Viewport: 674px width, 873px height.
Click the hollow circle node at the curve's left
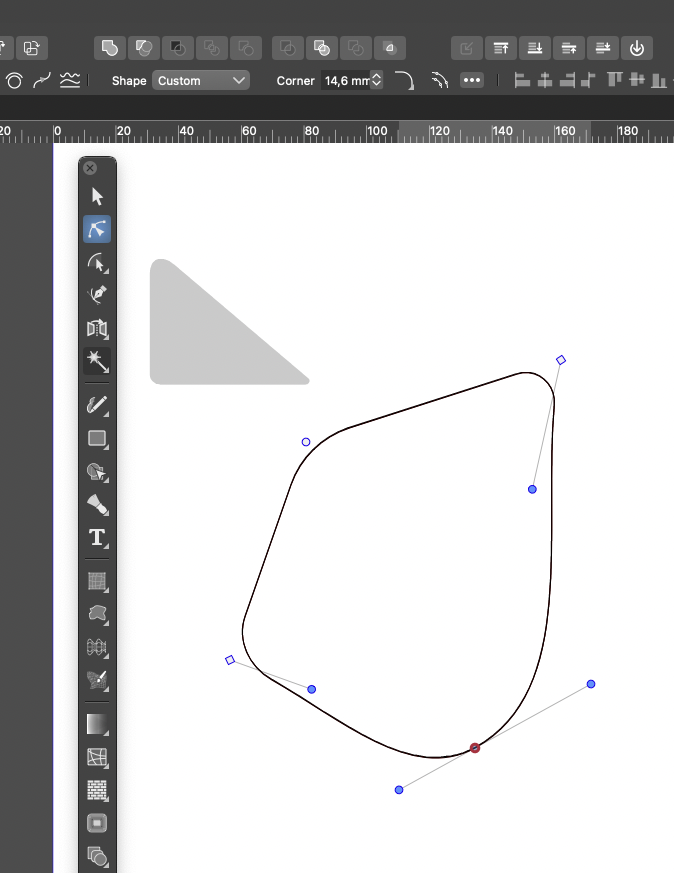[x=306, y=442]
